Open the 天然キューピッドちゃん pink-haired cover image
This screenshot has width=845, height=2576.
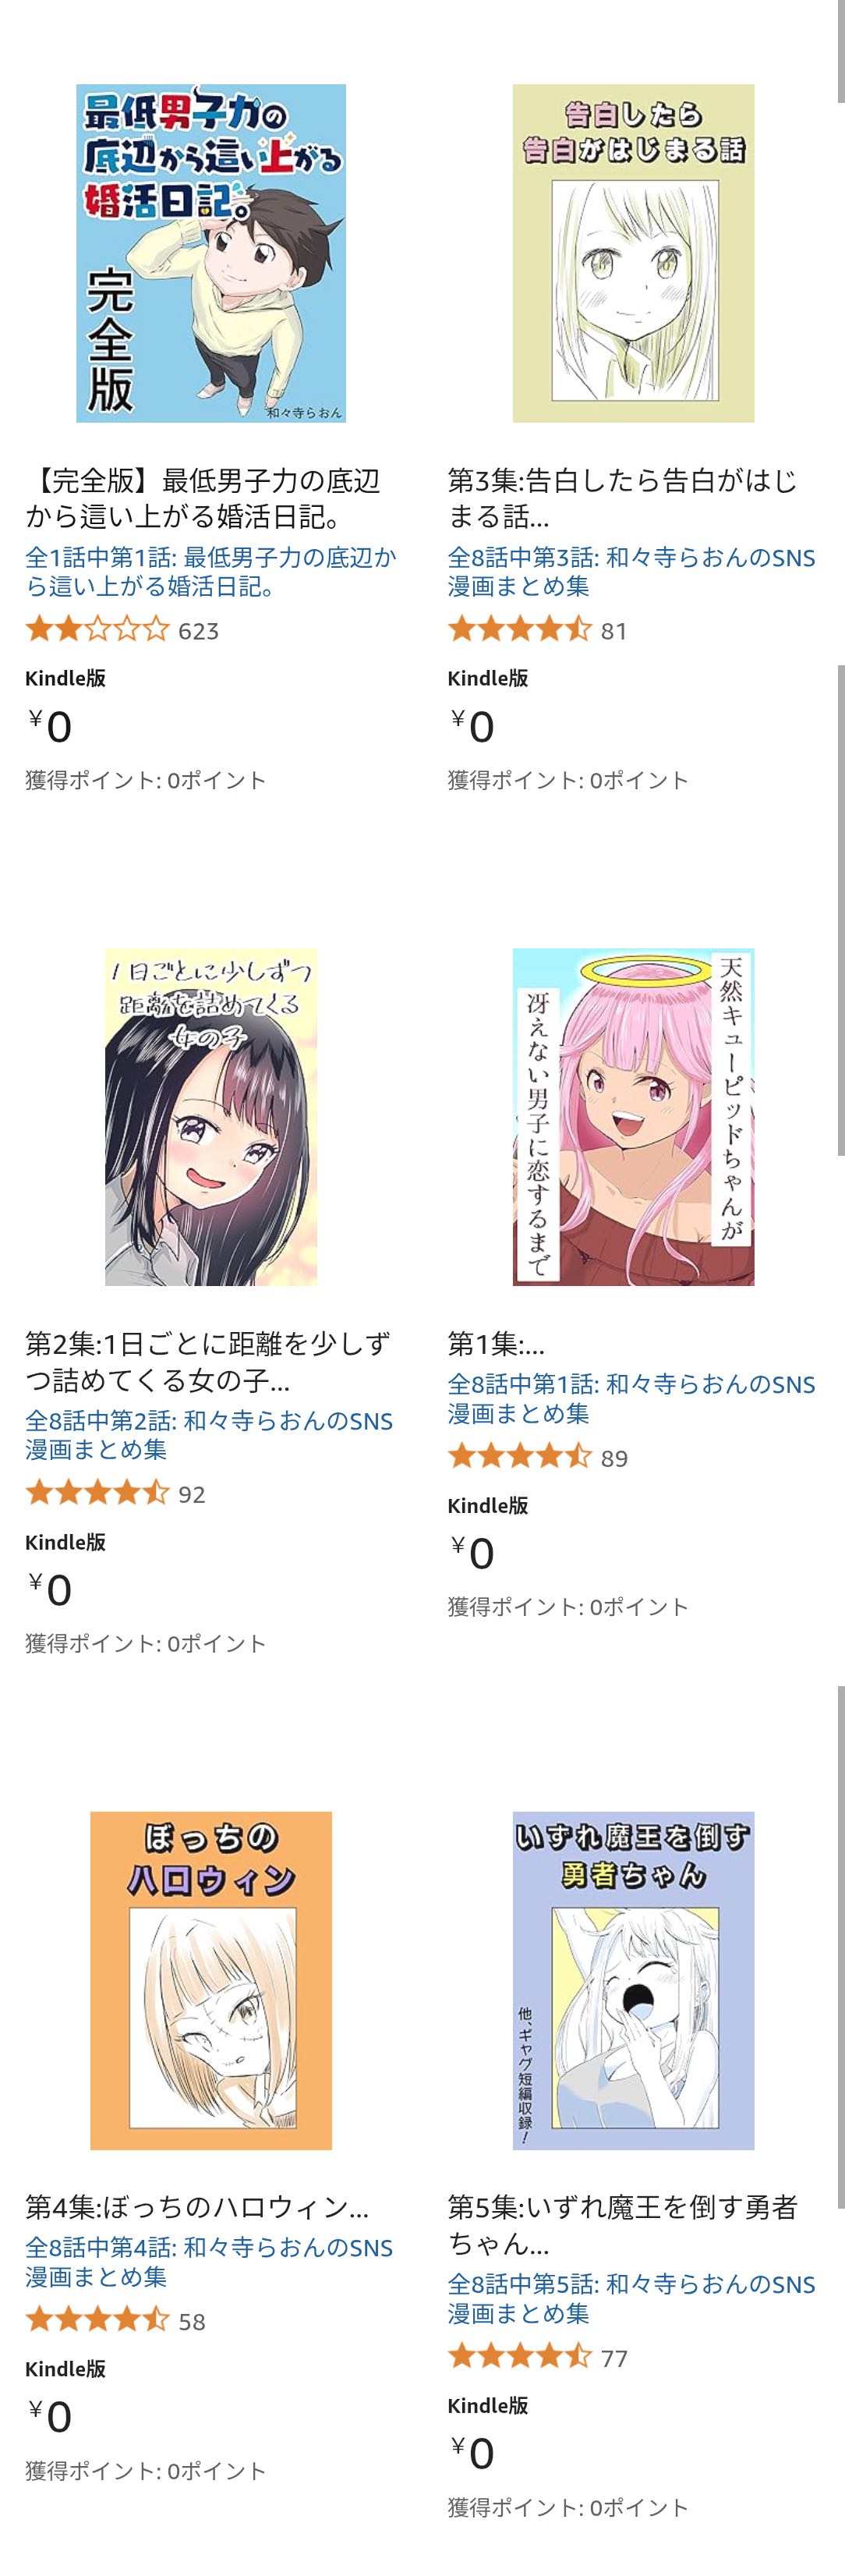633,1117
